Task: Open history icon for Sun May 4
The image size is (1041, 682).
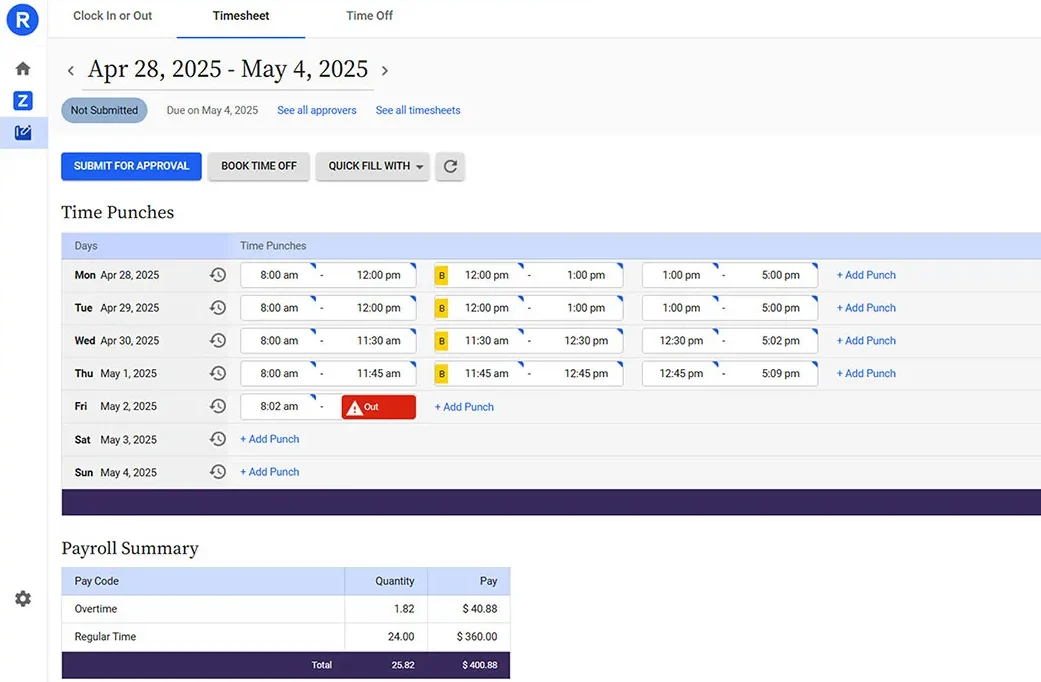Action: pyautogui.click(x=217, y=472)
